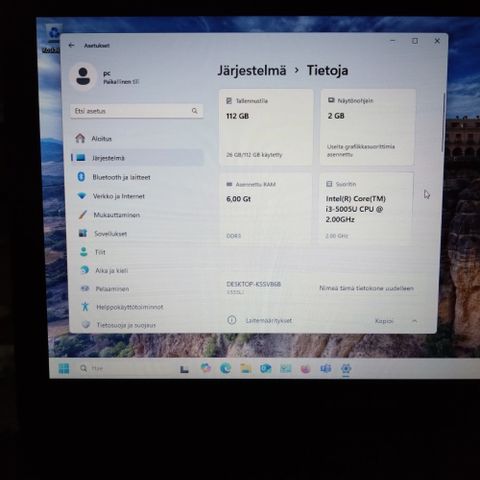Click the settings window vertical scrollbar
The height and width of the screenshot is (480, 480).
point(444,123)
